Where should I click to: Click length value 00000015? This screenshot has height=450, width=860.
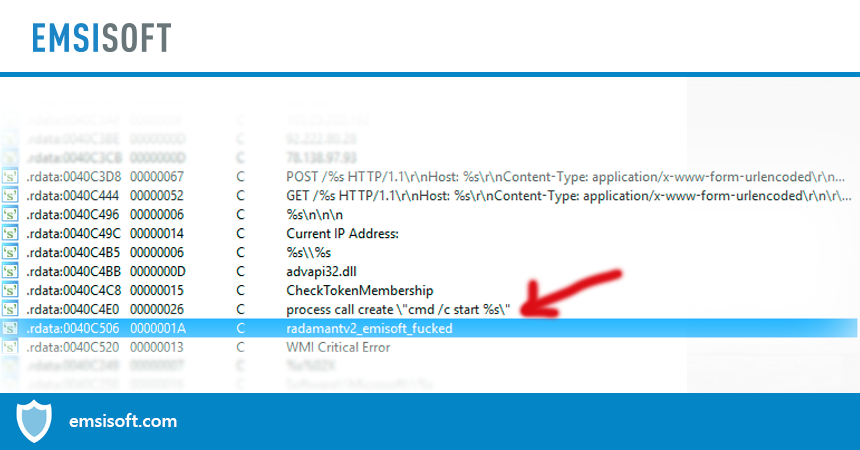coord(157,290)
